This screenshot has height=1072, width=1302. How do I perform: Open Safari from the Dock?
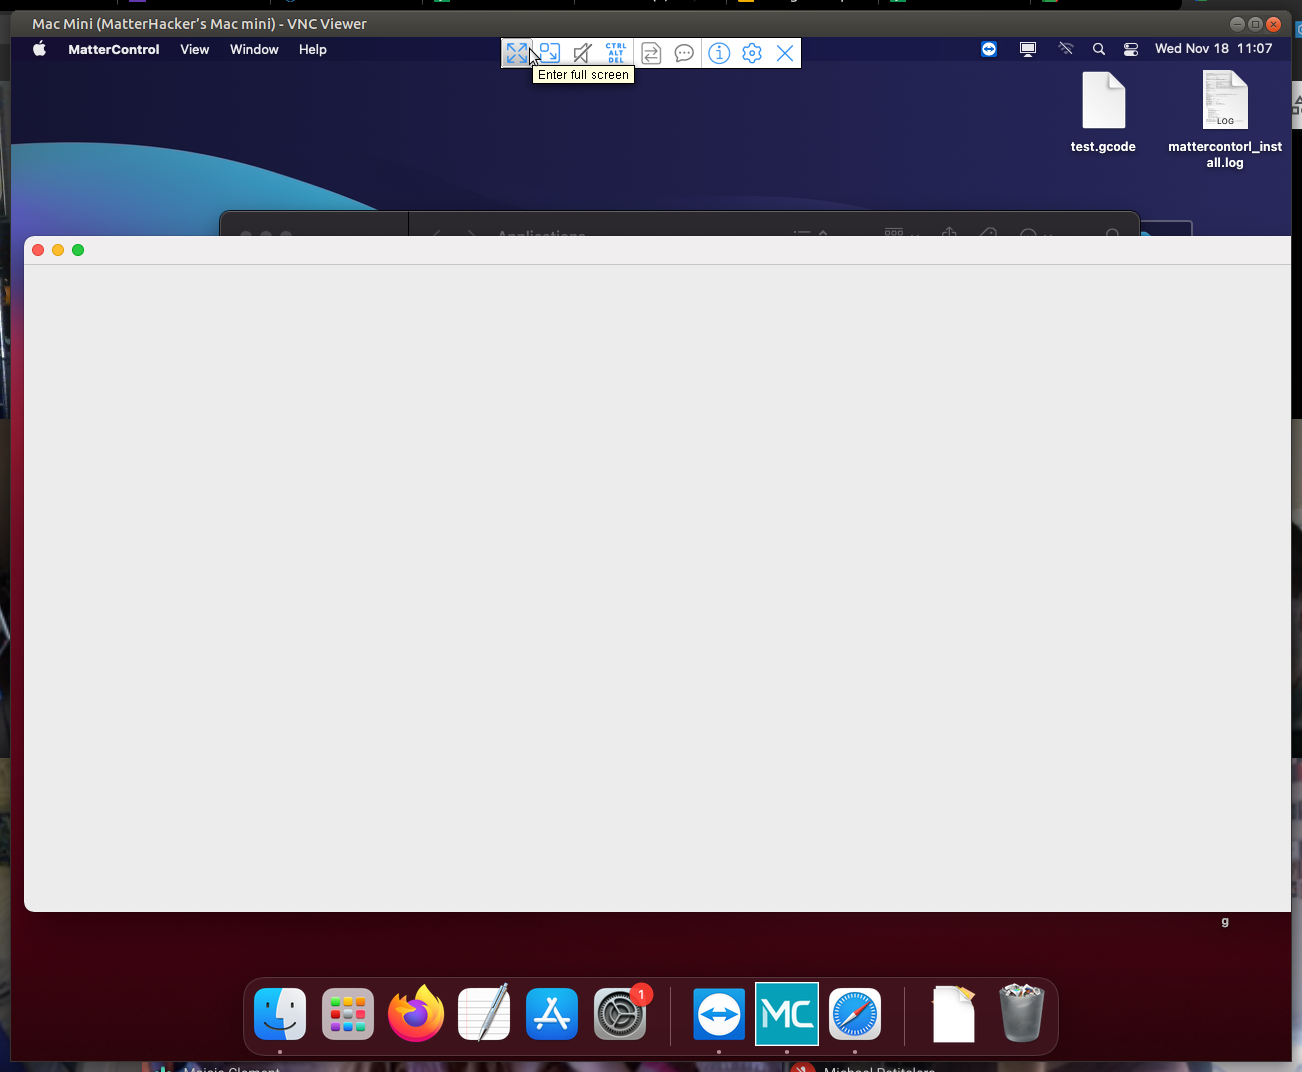(854, 1013)
